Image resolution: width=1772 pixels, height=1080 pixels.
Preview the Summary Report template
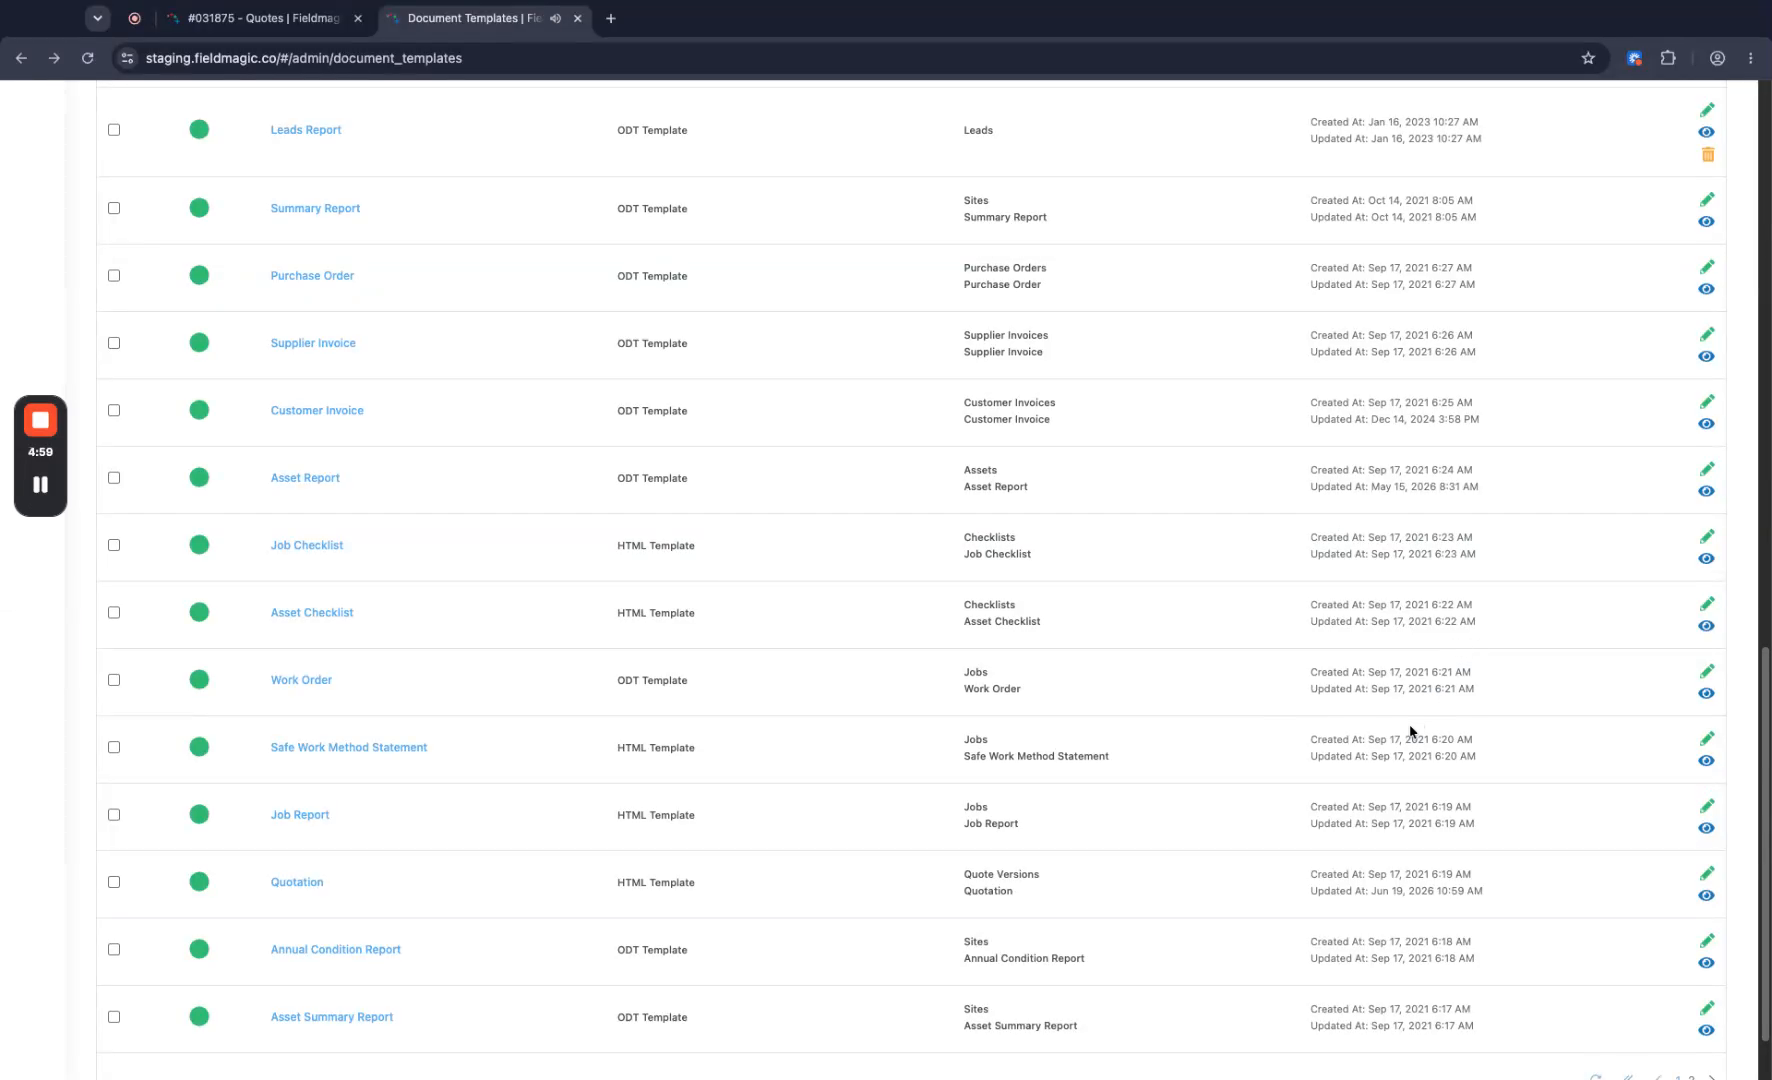pyautogui.click(x=1706, y=222)
